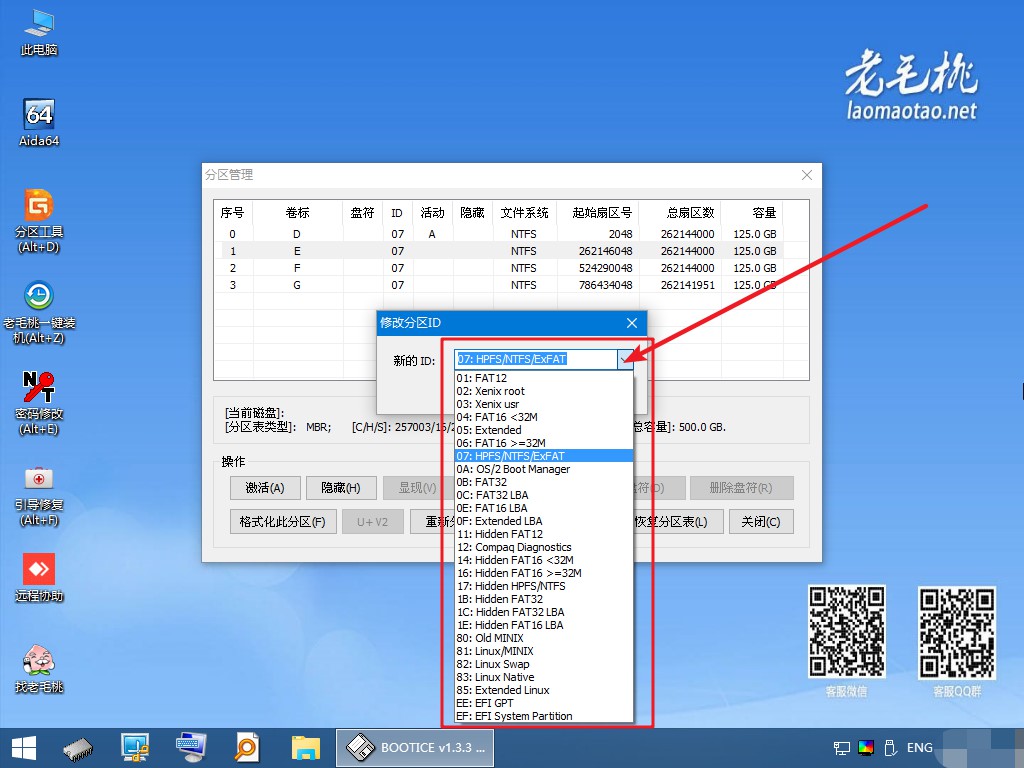This screenshot has height=768, width=1024.
Task: Click 格式化此分区(F) button
Action: (283, 522)
